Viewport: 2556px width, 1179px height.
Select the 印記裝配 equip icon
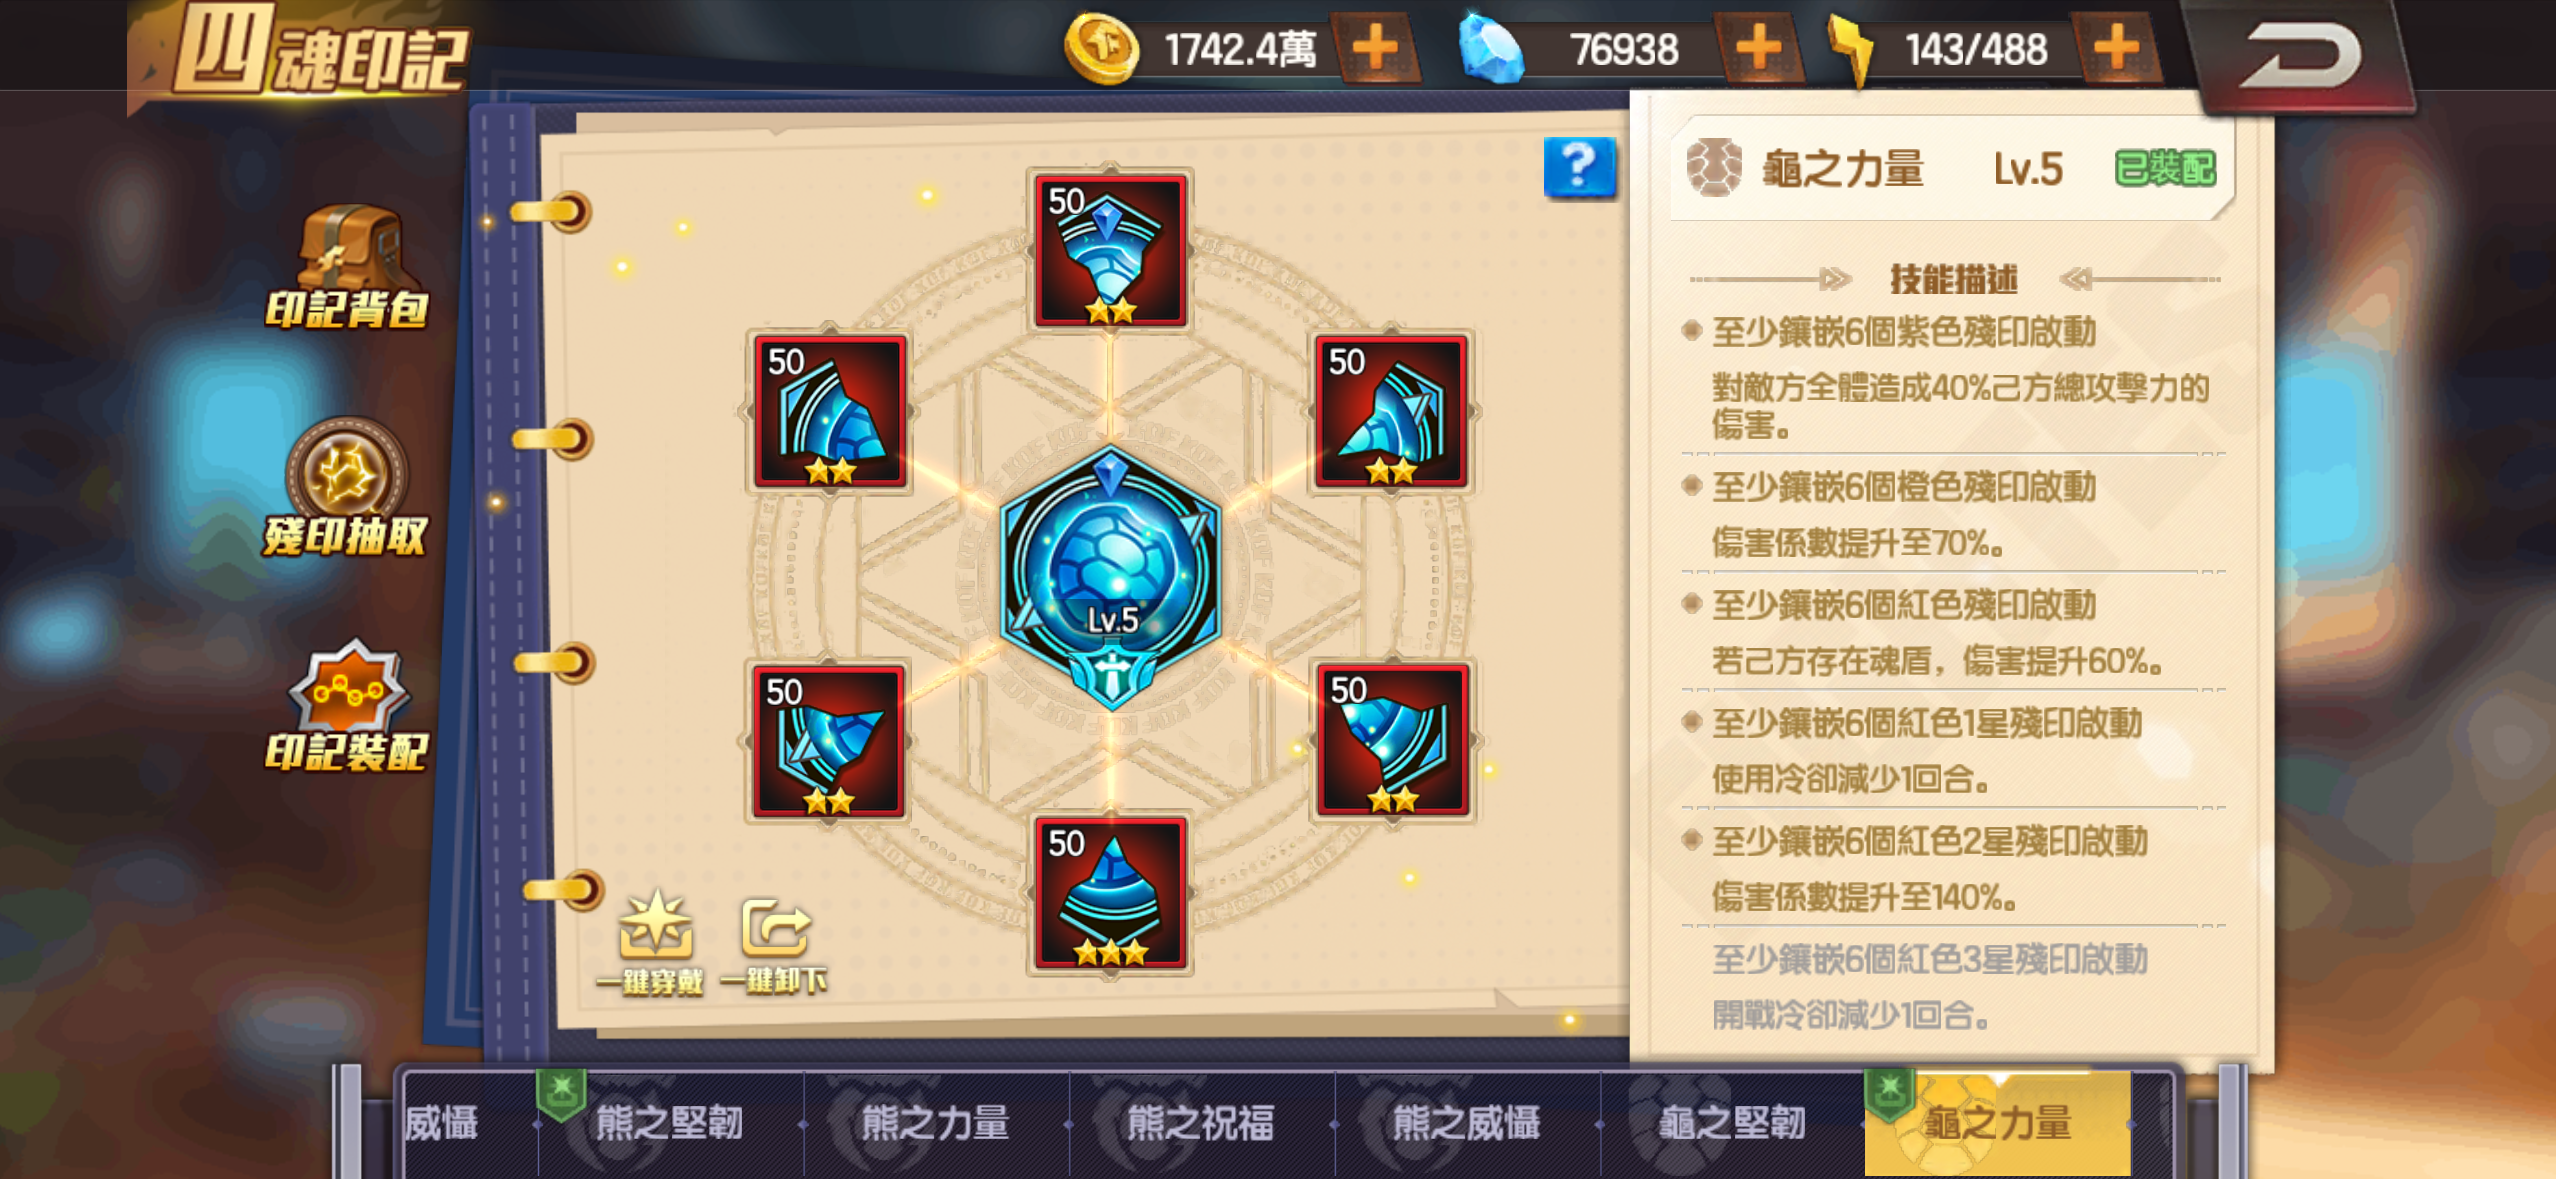tap(347, 708)
